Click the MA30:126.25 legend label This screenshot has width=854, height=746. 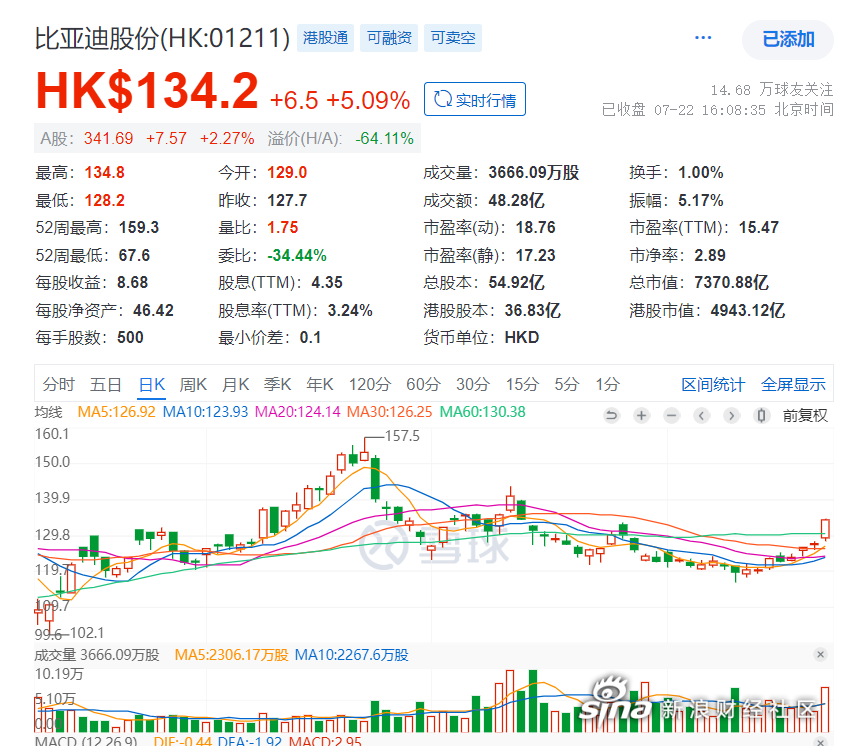389,412
